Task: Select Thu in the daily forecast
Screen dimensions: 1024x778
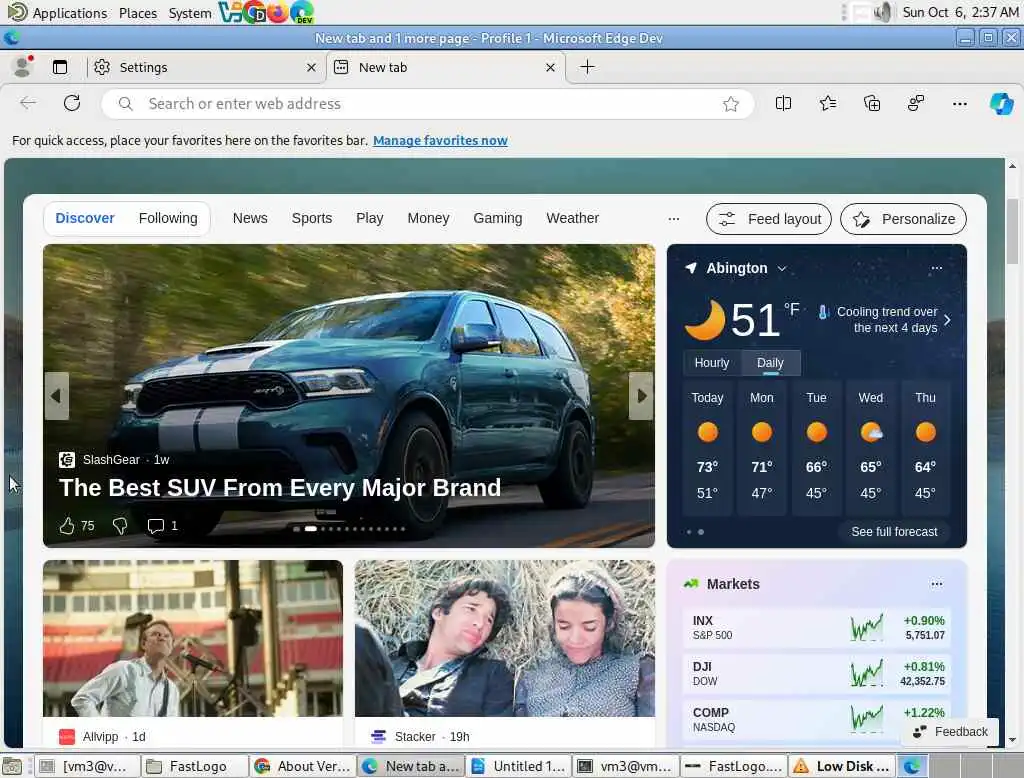Action: 925,449
